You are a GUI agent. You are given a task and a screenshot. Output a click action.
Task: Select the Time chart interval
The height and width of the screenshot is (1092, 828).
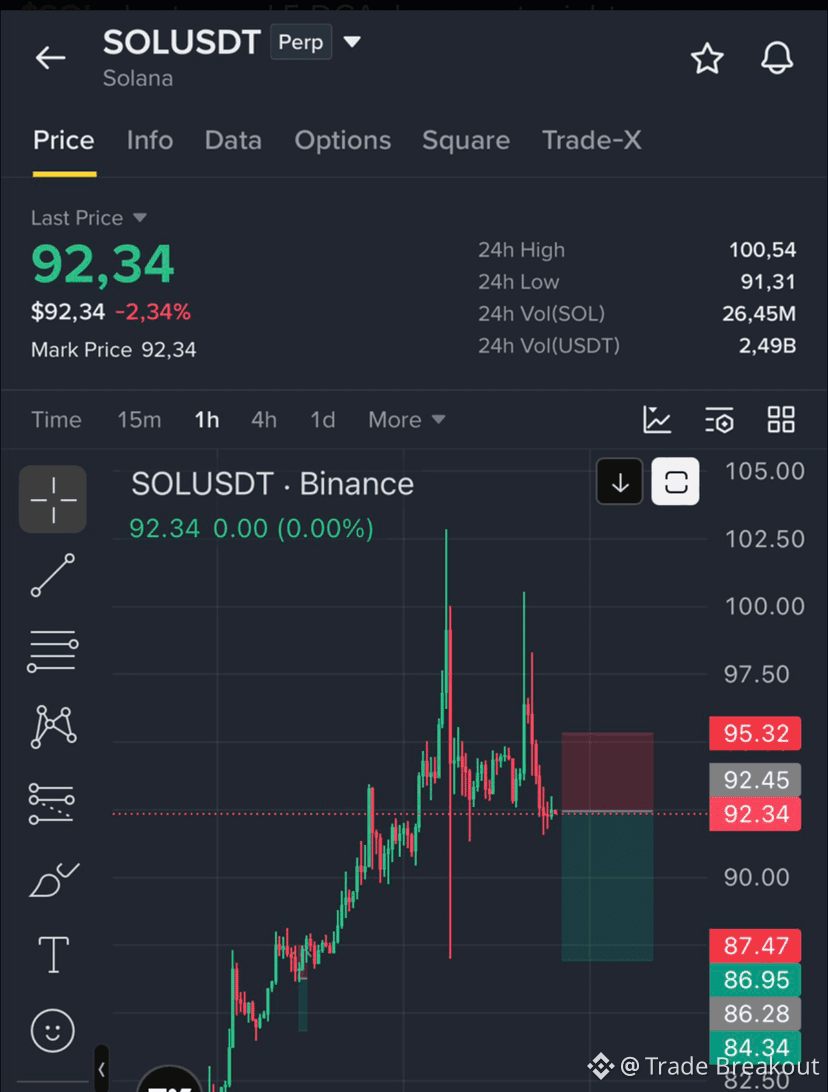pyautogui.click(x=56, y=420)
